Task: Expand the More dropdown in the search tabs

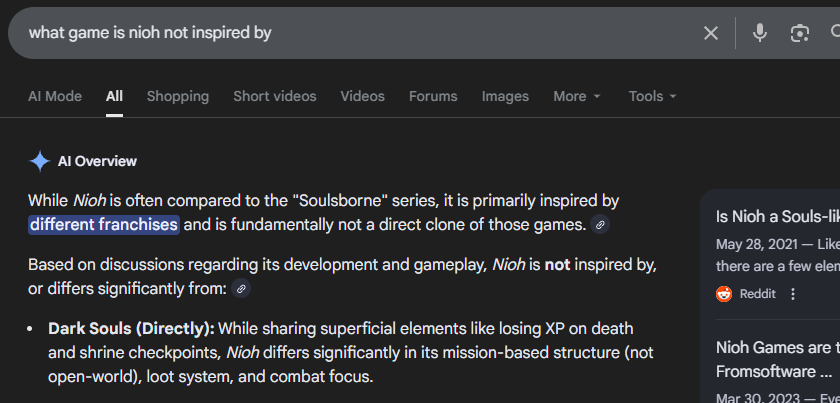Action: point(577,97)
